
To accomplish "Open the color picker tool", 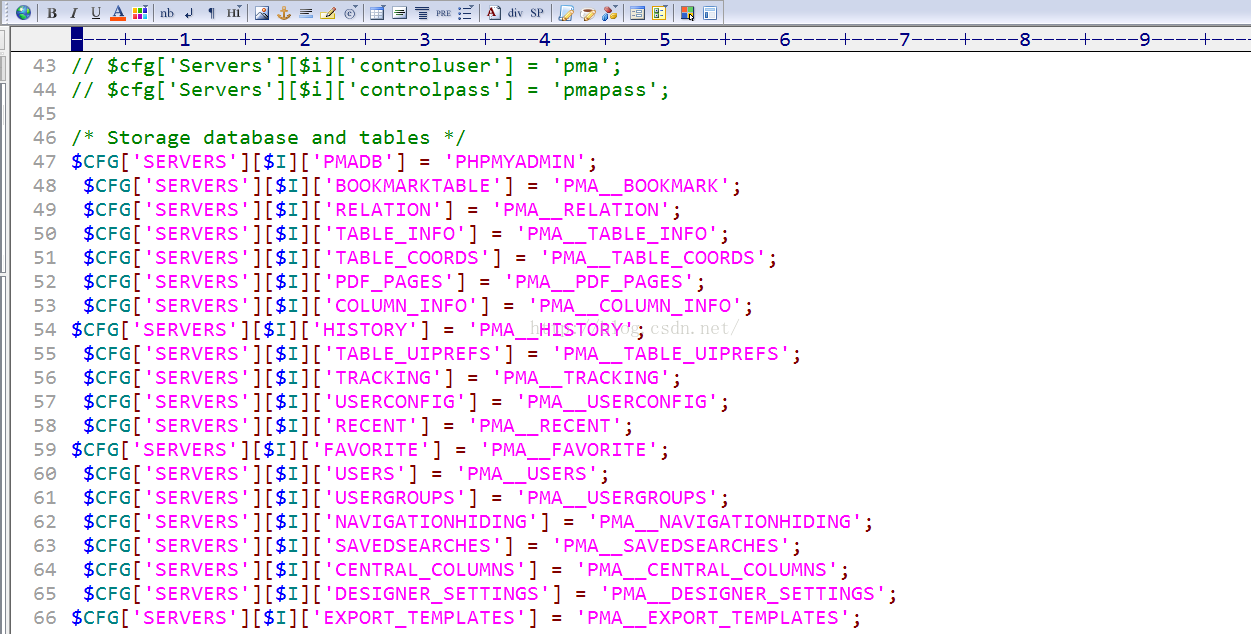I will [687, 13].
